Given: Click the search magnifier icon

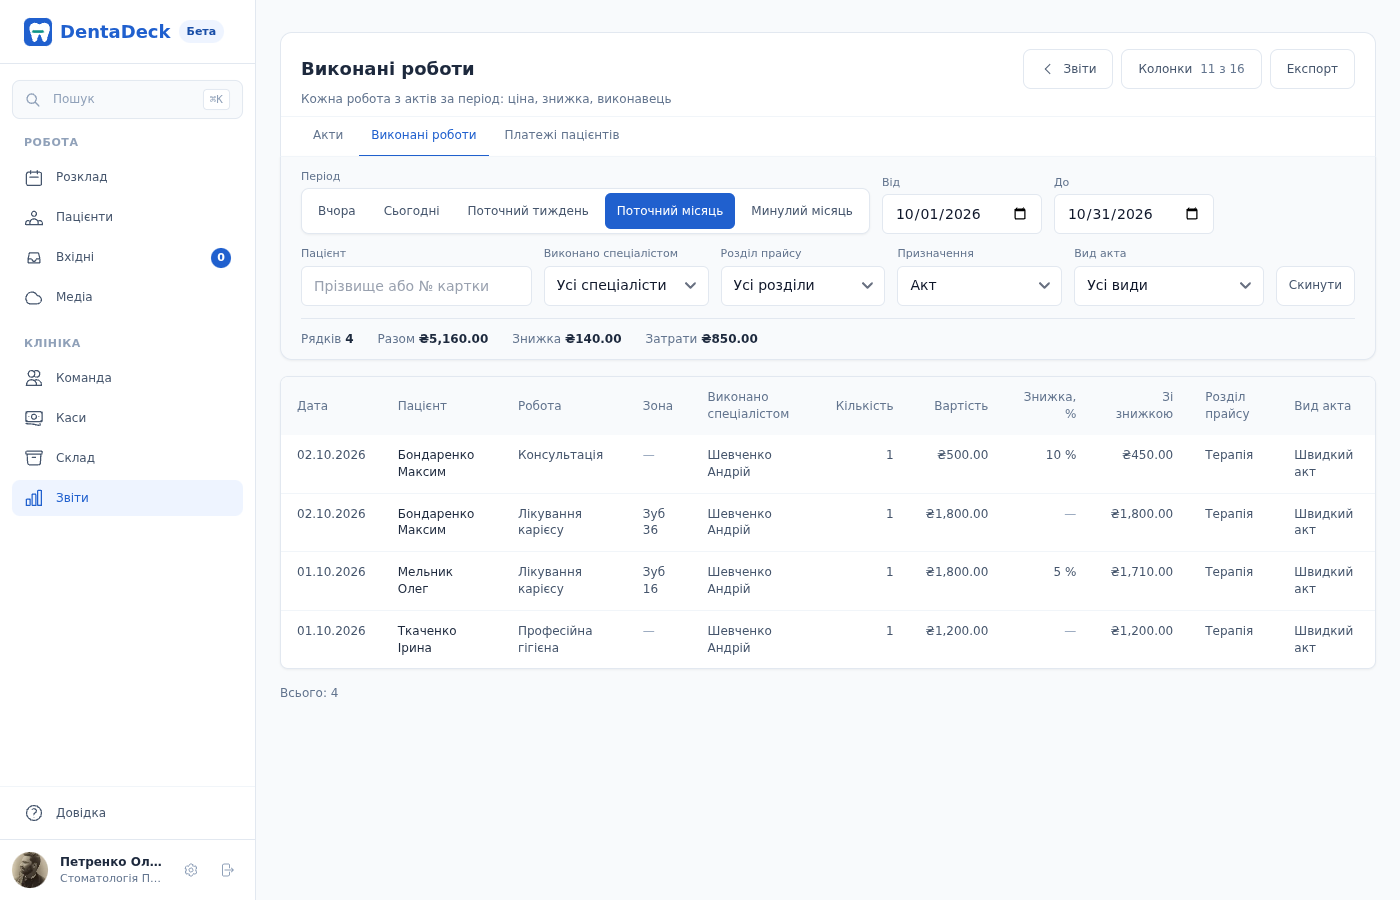Looking at the screenshot, I should (x=33, y=100).
